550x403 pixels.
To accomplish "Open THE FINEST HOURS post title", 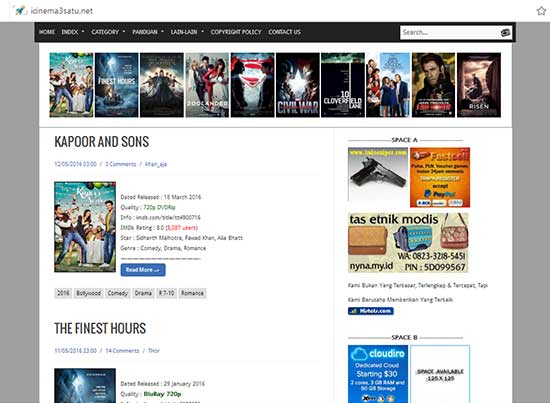I will point(100,329).
